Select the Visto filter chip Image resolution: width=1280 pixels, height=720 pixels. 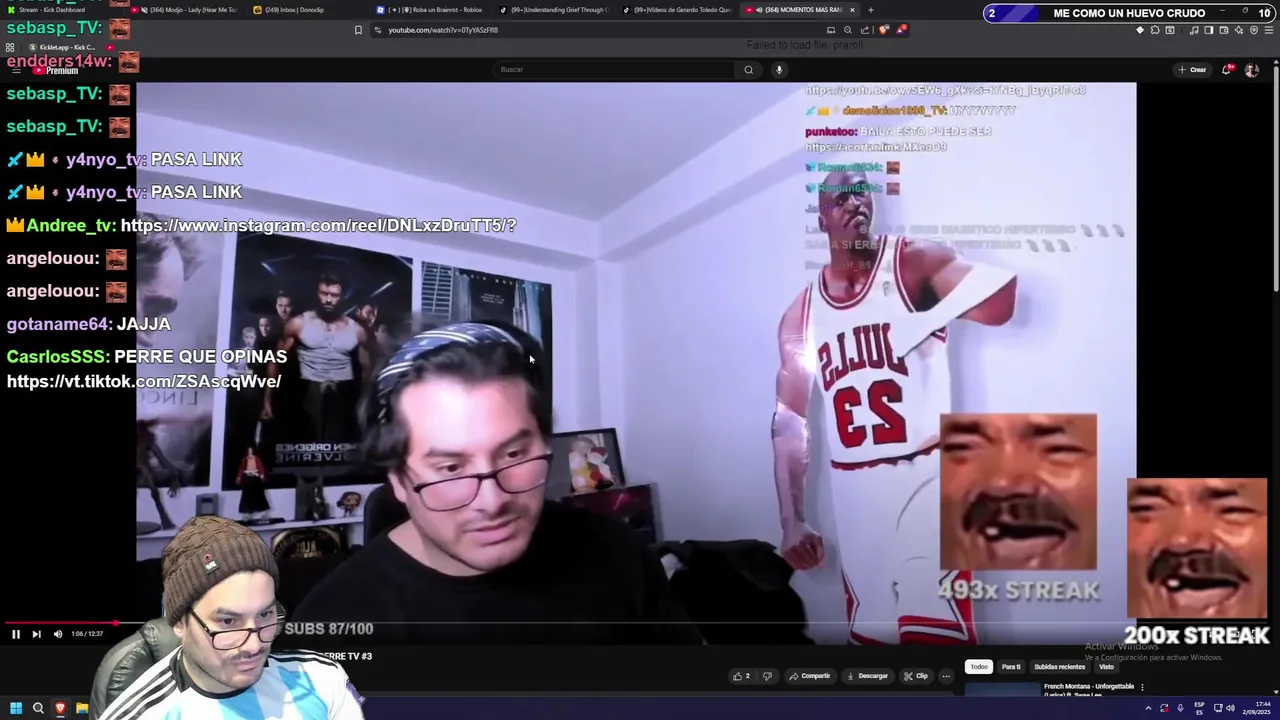click(x=1106, y=667)
